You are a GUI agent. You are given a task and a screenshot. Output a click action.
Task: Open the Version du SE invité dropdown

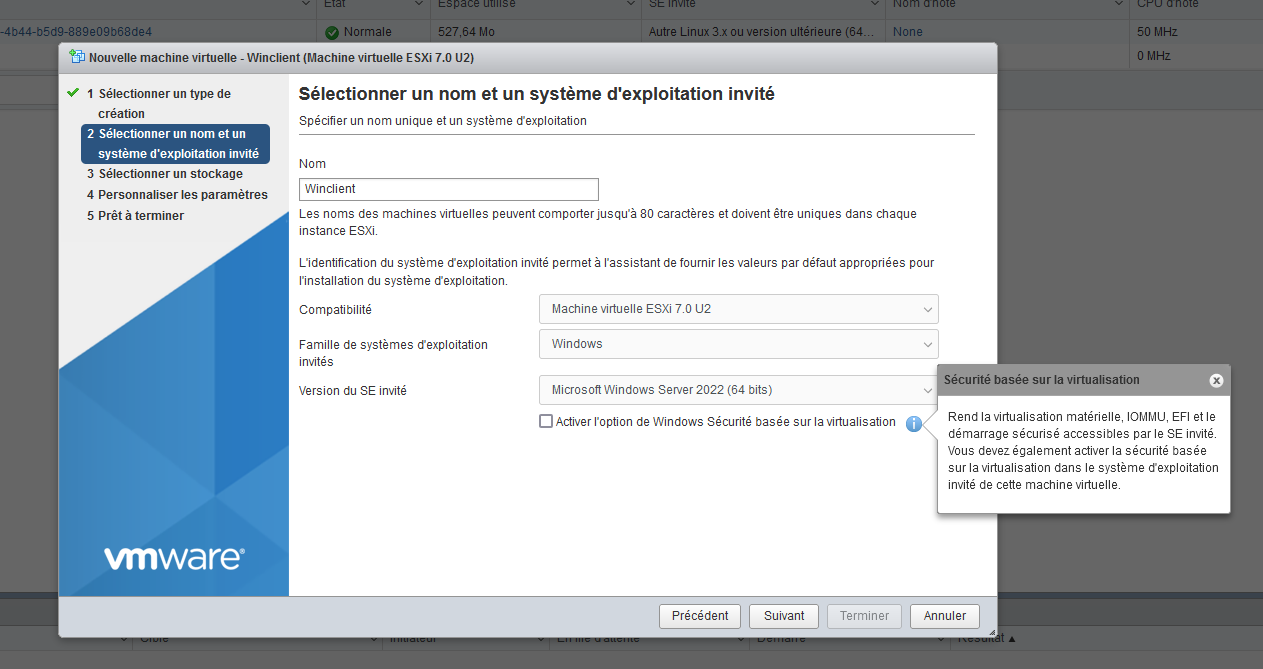(739, 390)
